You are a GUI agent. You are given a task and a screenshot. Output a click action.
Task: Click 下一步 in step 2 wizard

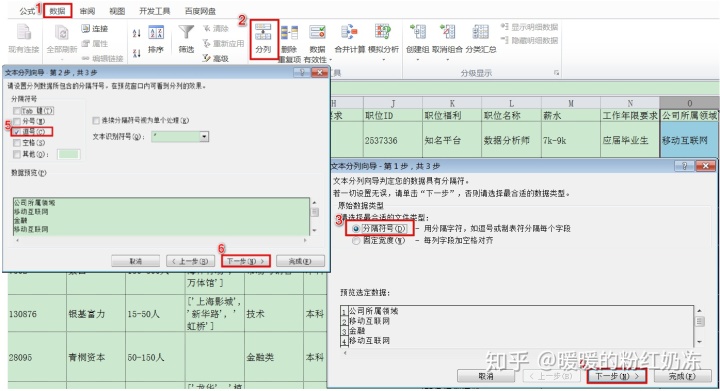click(x=246, y=261)
